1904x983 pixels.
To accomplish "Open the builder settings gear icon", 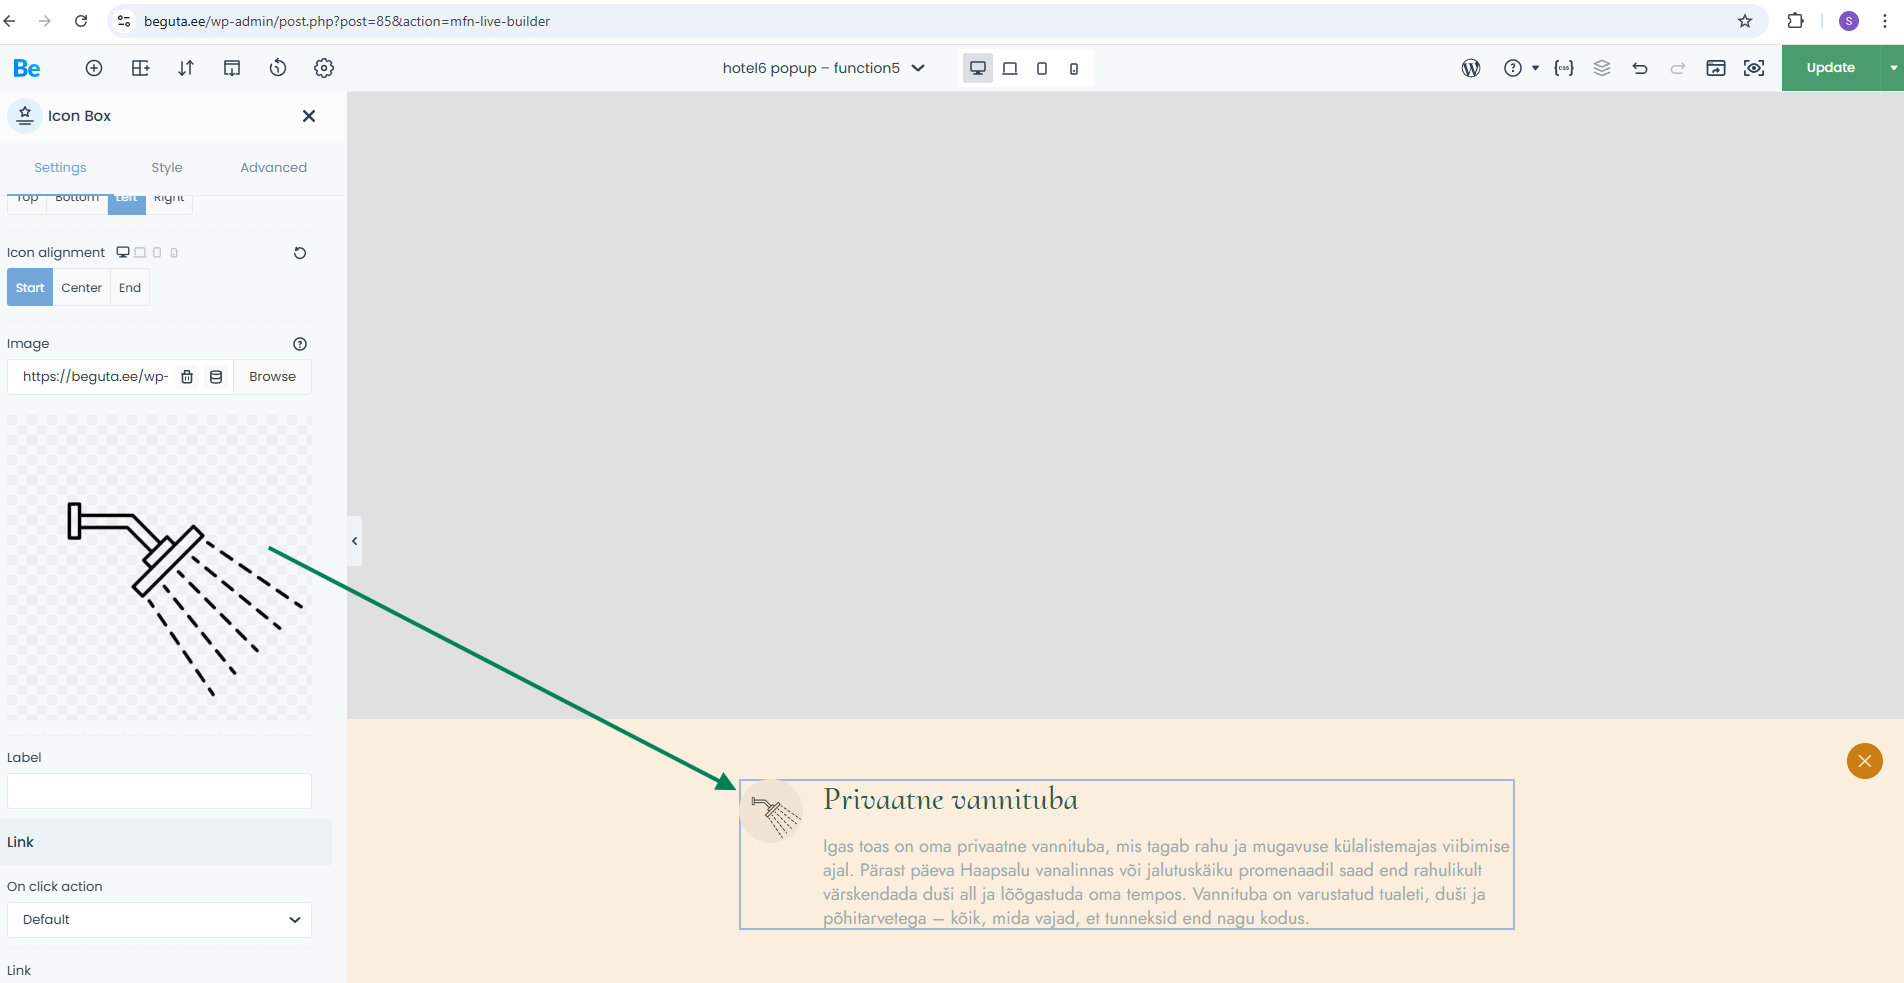I will click(x=324, y=68).
